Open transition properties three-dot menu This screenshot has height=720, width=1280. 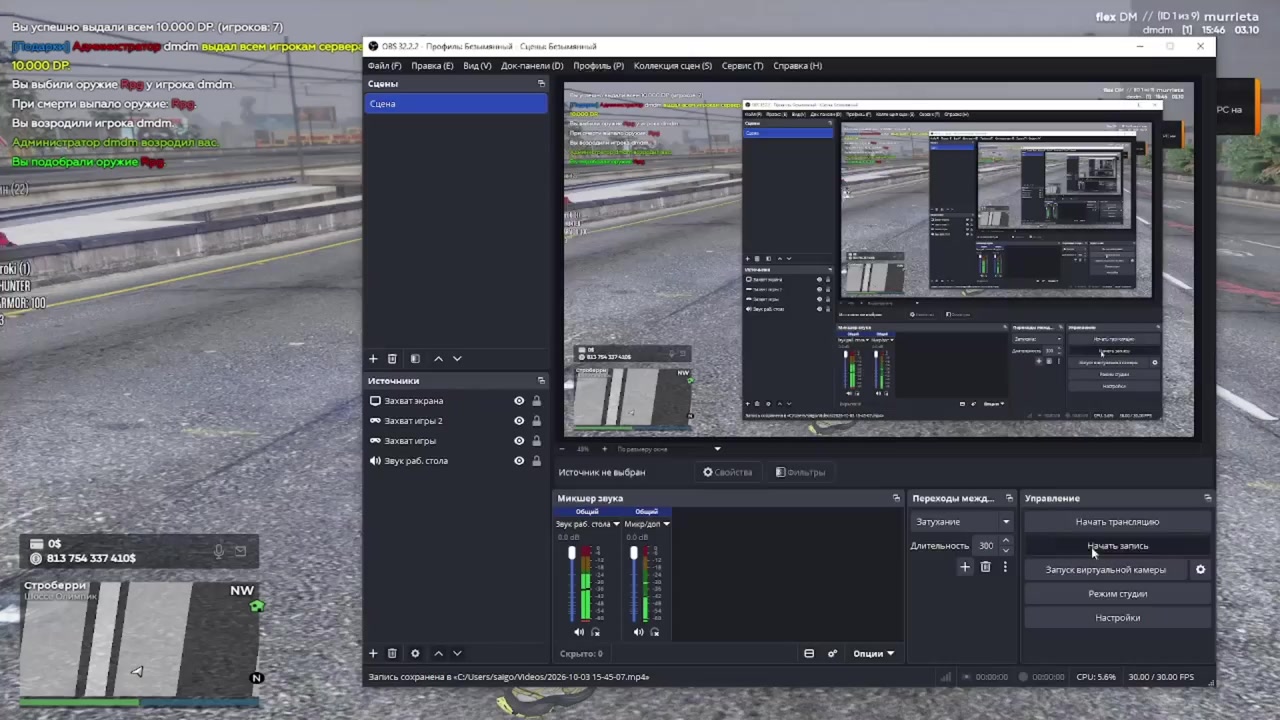(1005, 567)
